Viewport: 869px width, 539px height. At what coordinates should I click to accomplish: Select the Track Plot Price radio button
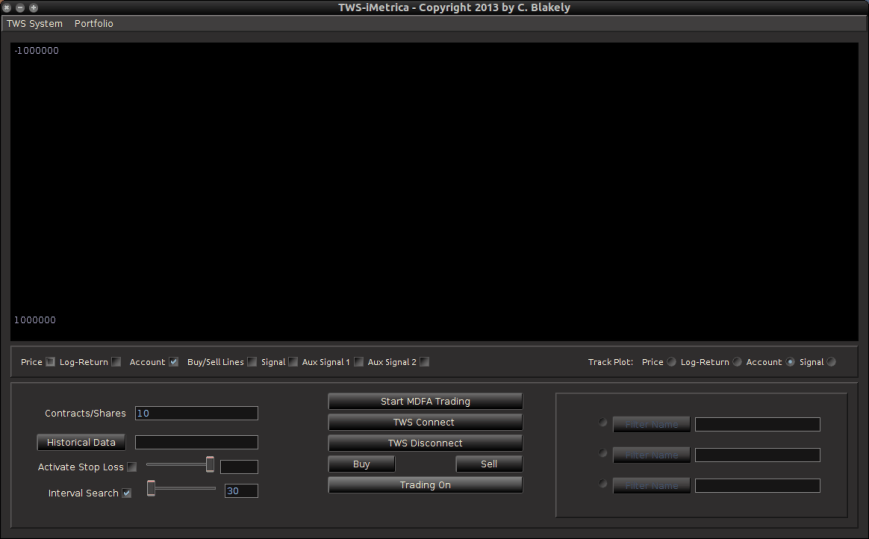671,362
